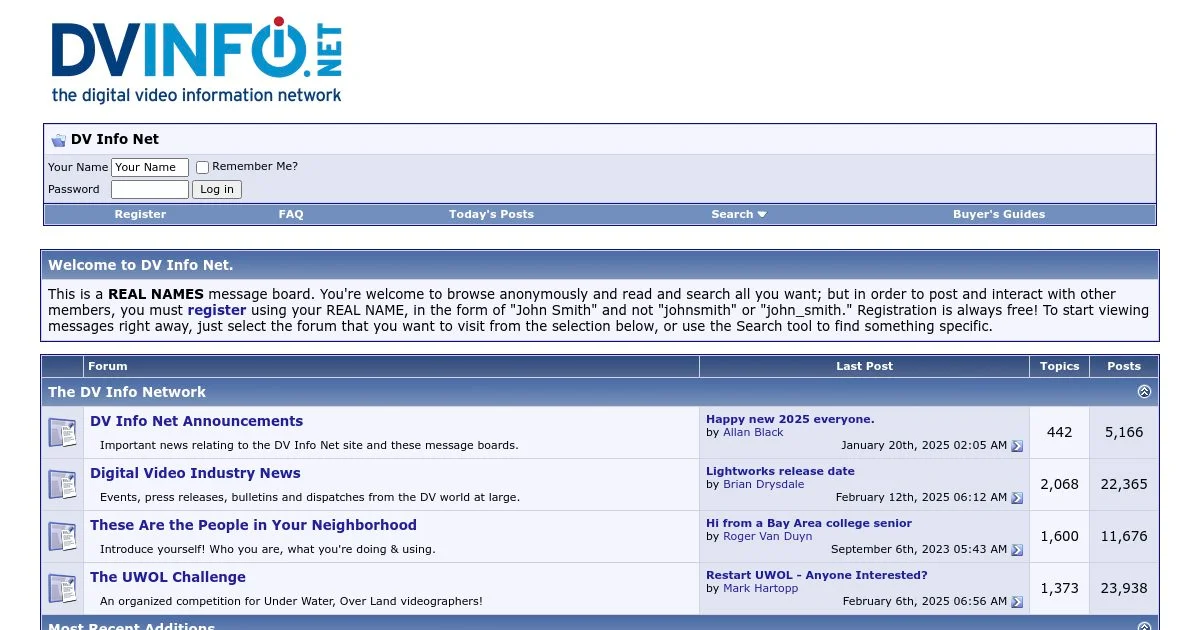View Allan Black's profile
The height and width of the screenshot is (630, 1200).
click(753, 432)
